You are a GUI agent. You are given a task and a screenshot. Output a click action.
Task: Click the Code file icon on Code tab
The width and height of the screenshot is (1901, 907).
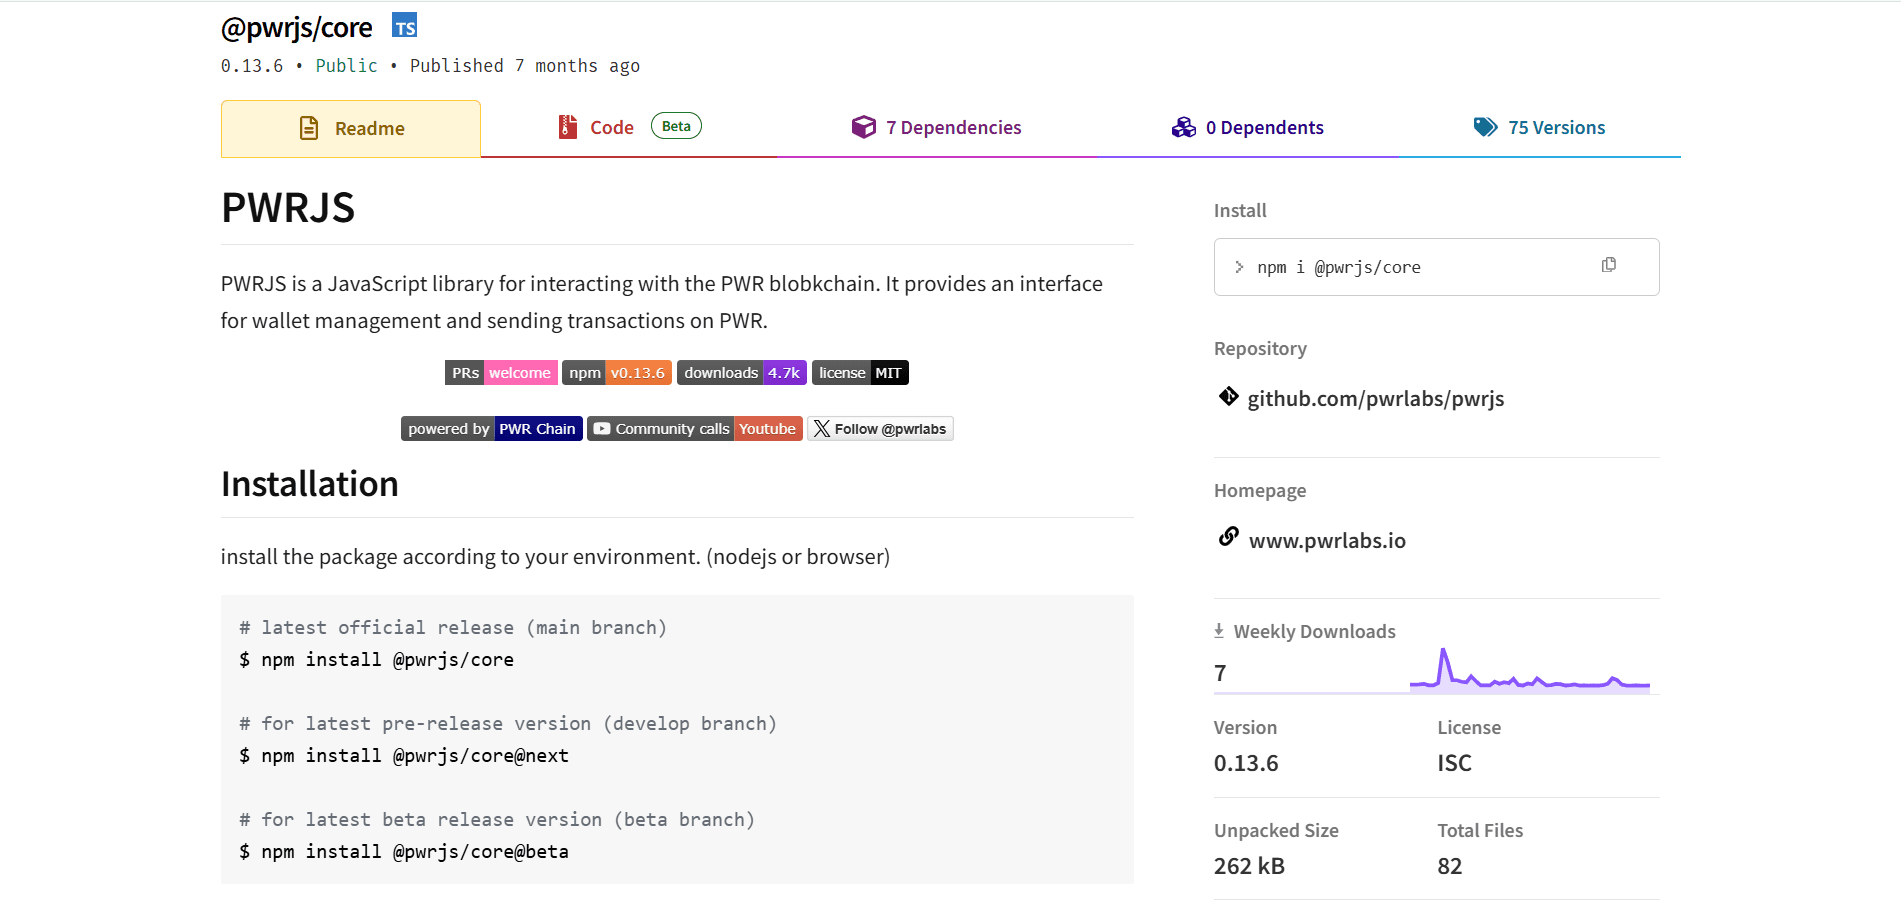(566, 126)
